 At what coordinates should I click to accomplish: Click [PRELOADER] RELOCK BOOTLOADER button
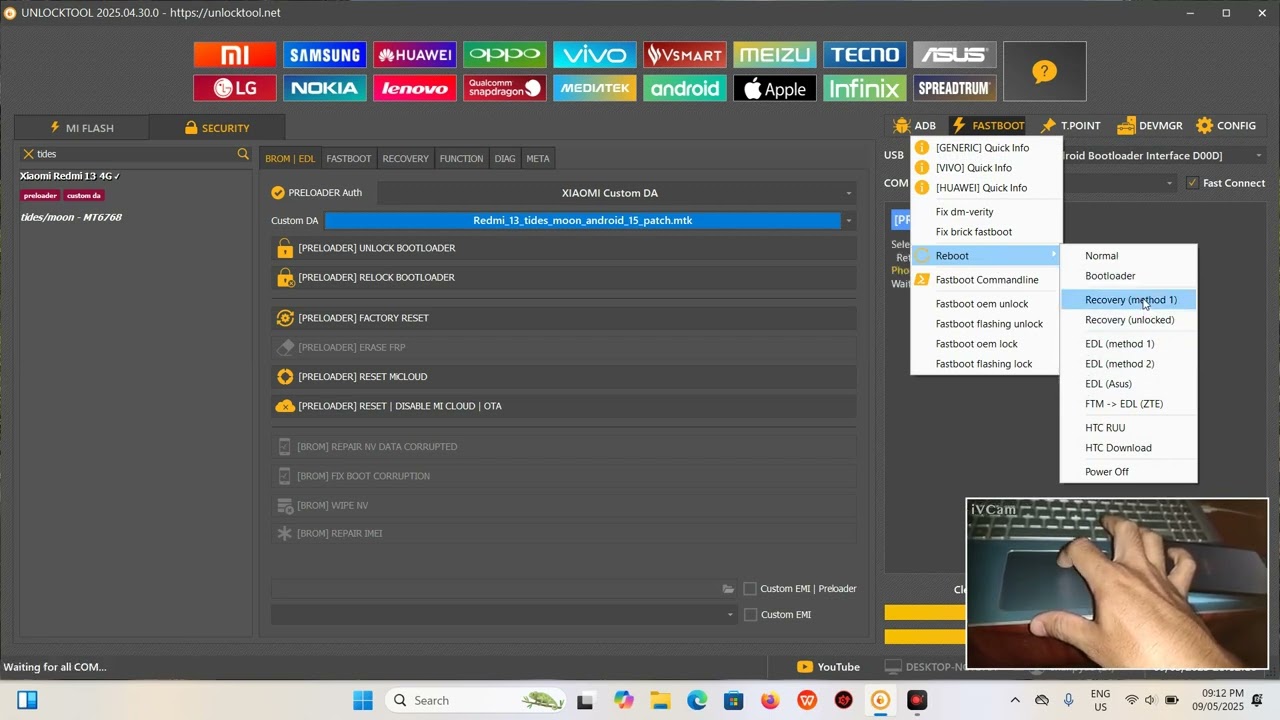[564, 277]
